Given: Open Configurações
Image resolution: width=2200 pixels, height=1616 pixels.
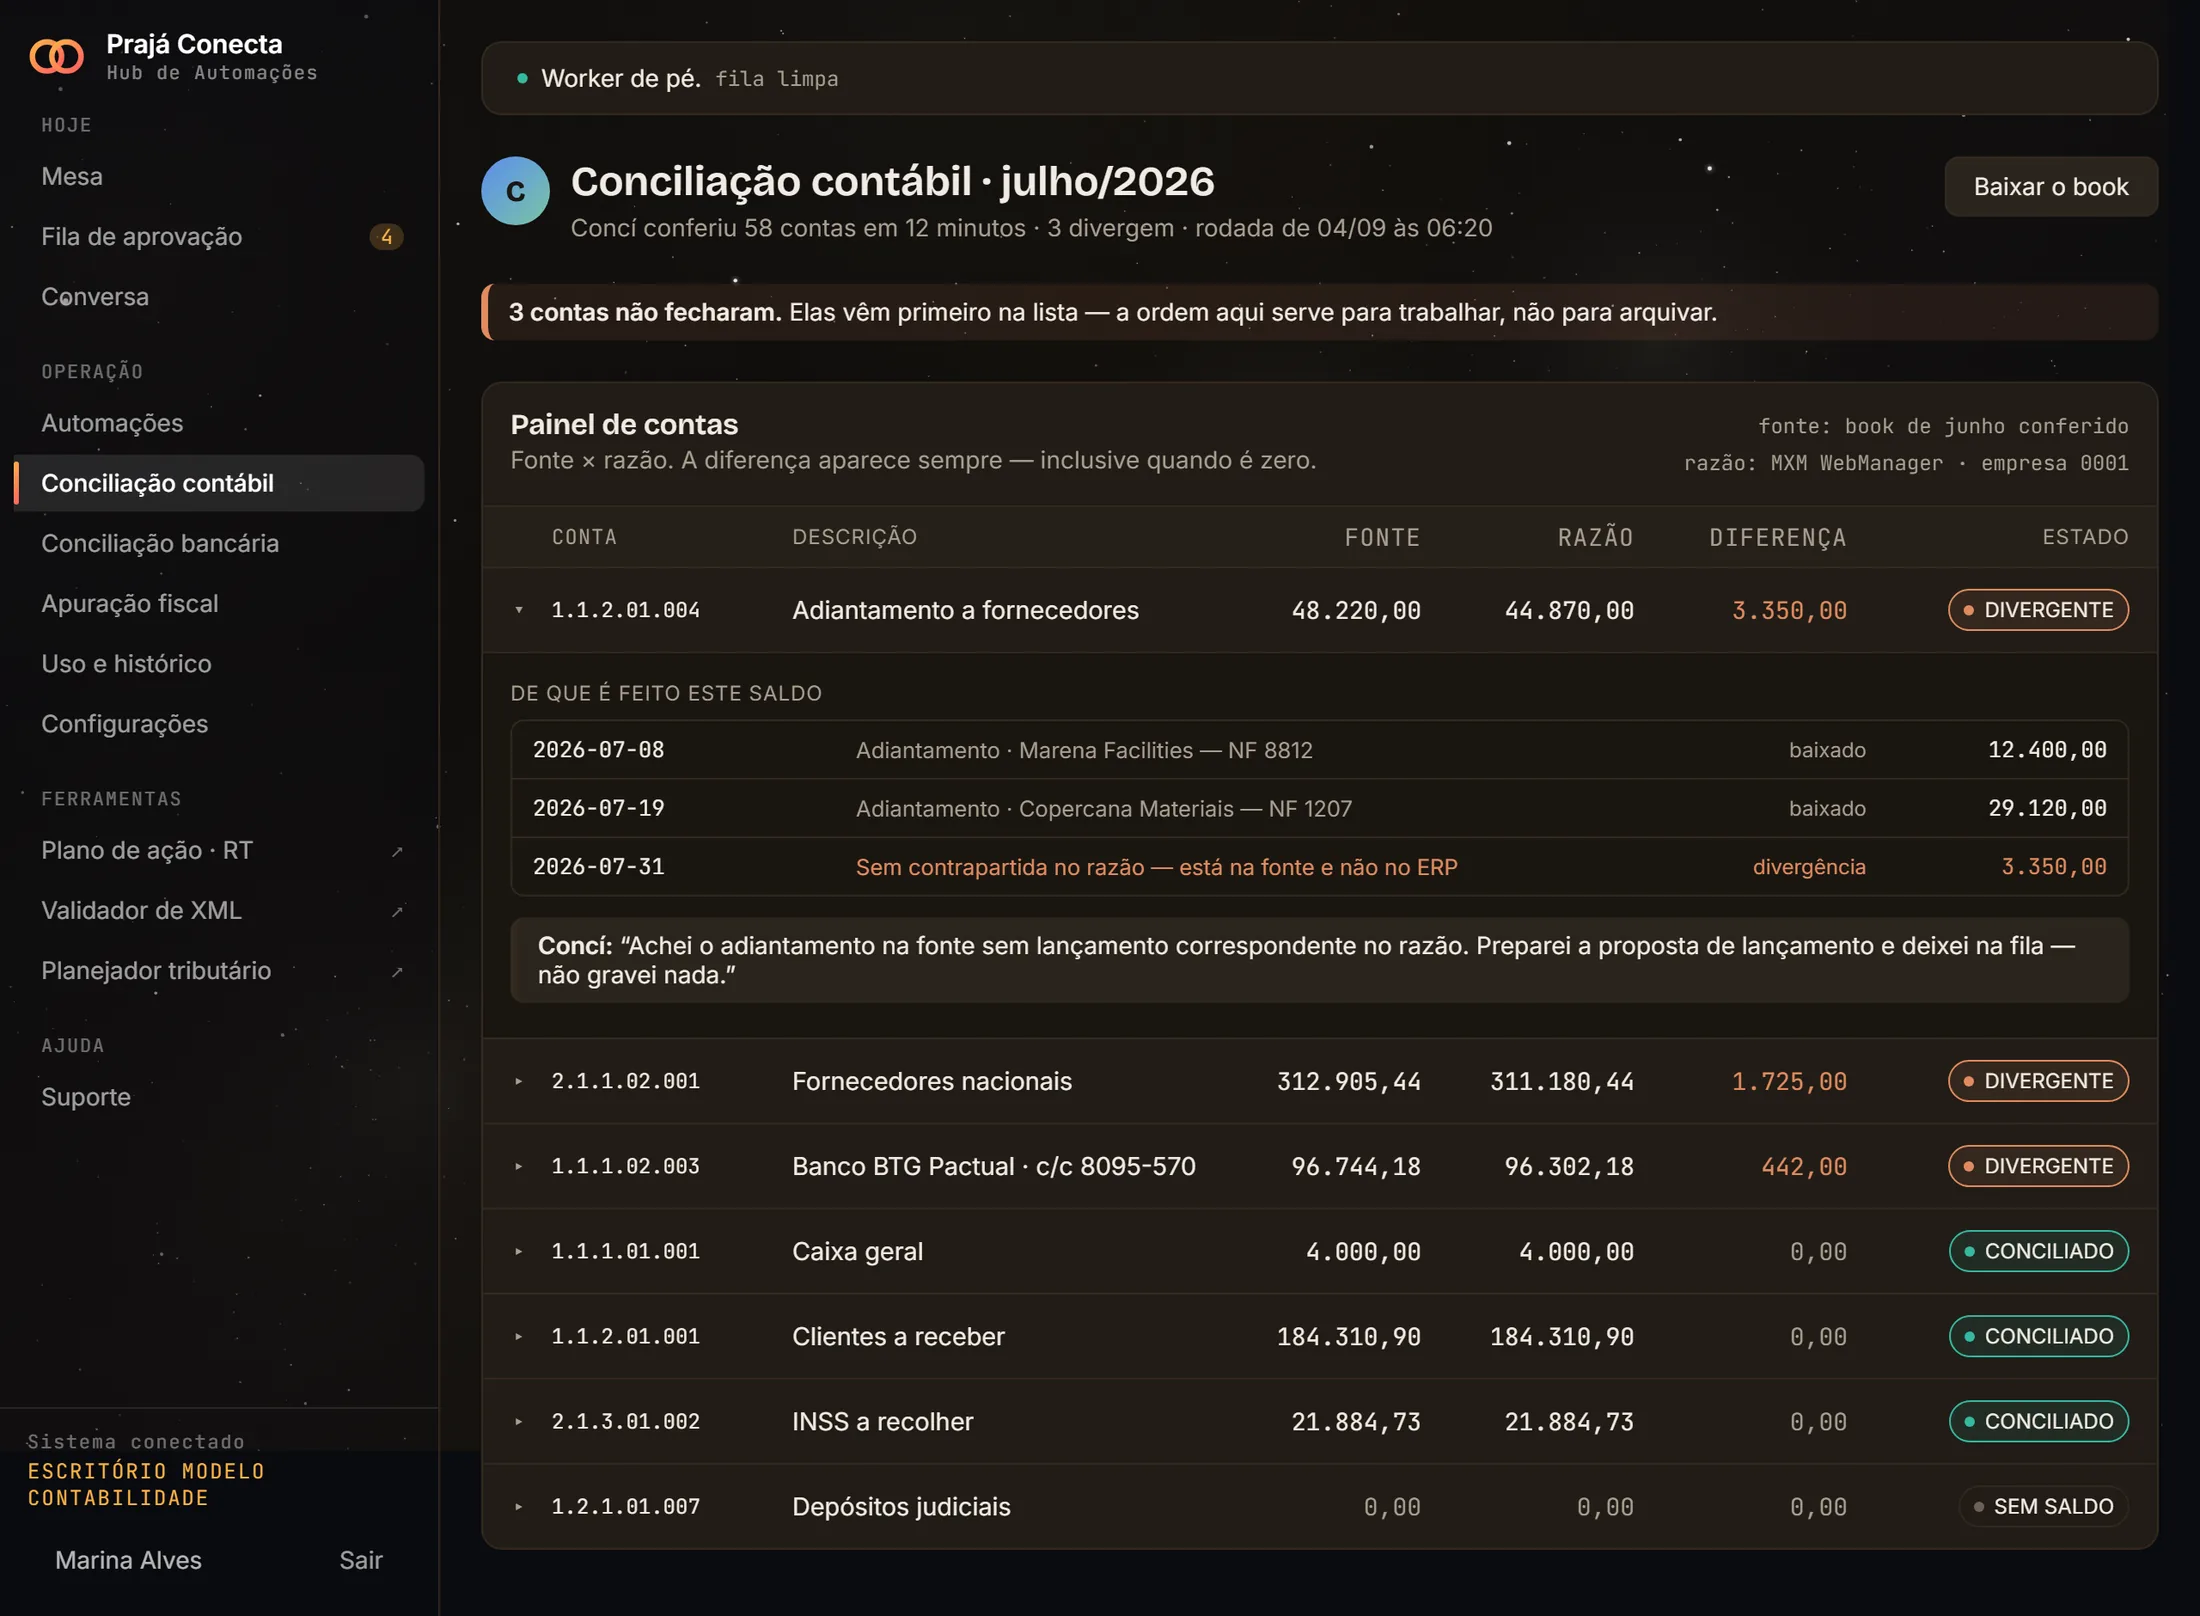Looking at the screenshot, I should pyautogui.click(x=219, y=723).
